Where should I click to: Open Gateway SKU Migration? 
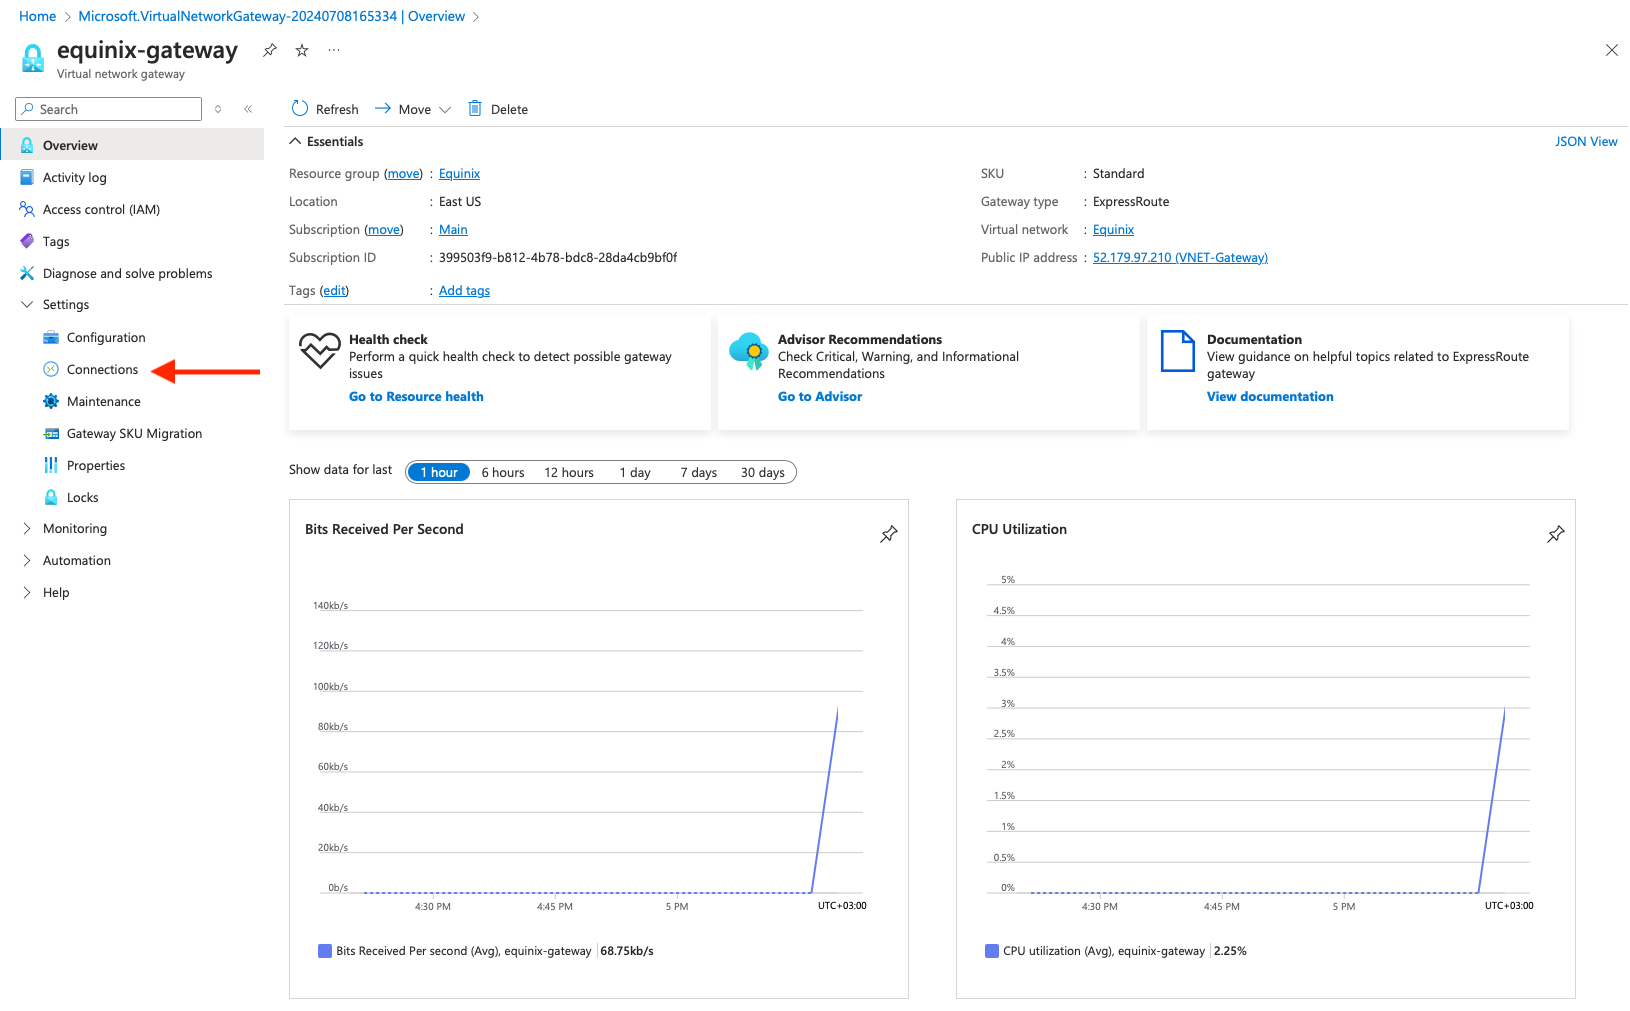[x=132, y=433]
